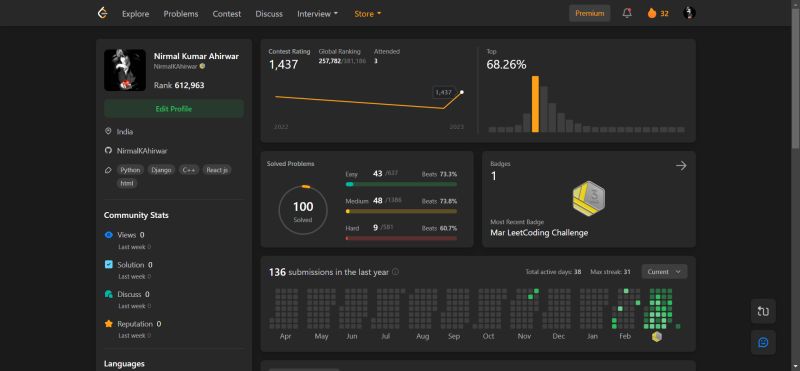Click the submissions info circle icon
This screenshot has height=371, width=800.
click(395, 272)
